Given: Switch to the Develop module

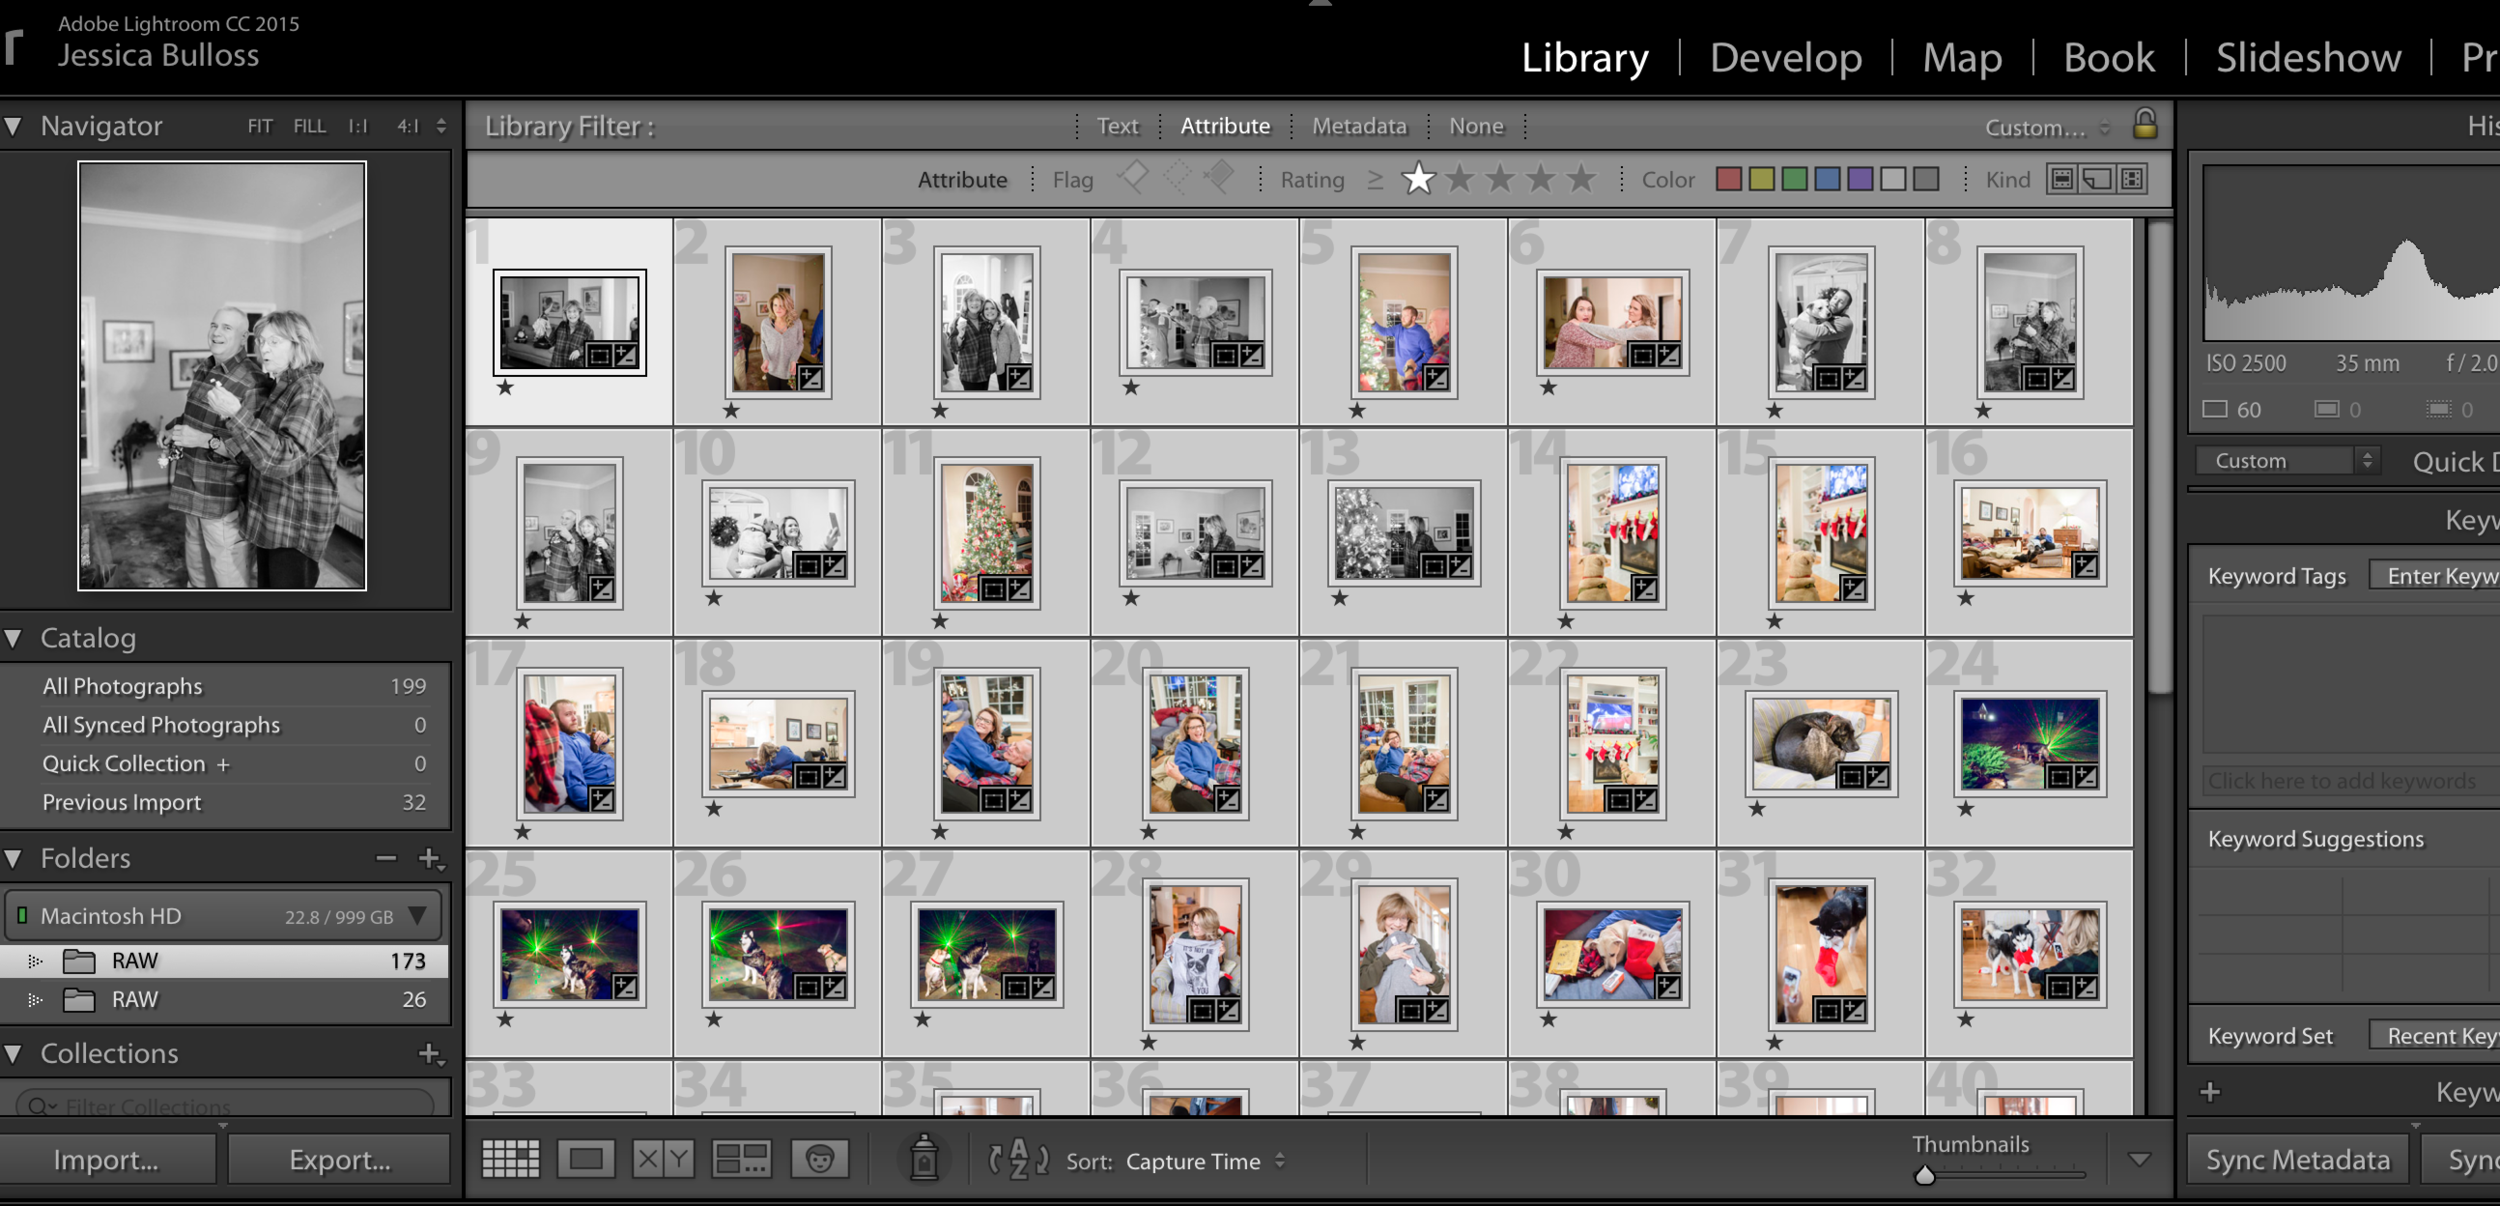Looking at the screenshot, I should [1785, 57].
